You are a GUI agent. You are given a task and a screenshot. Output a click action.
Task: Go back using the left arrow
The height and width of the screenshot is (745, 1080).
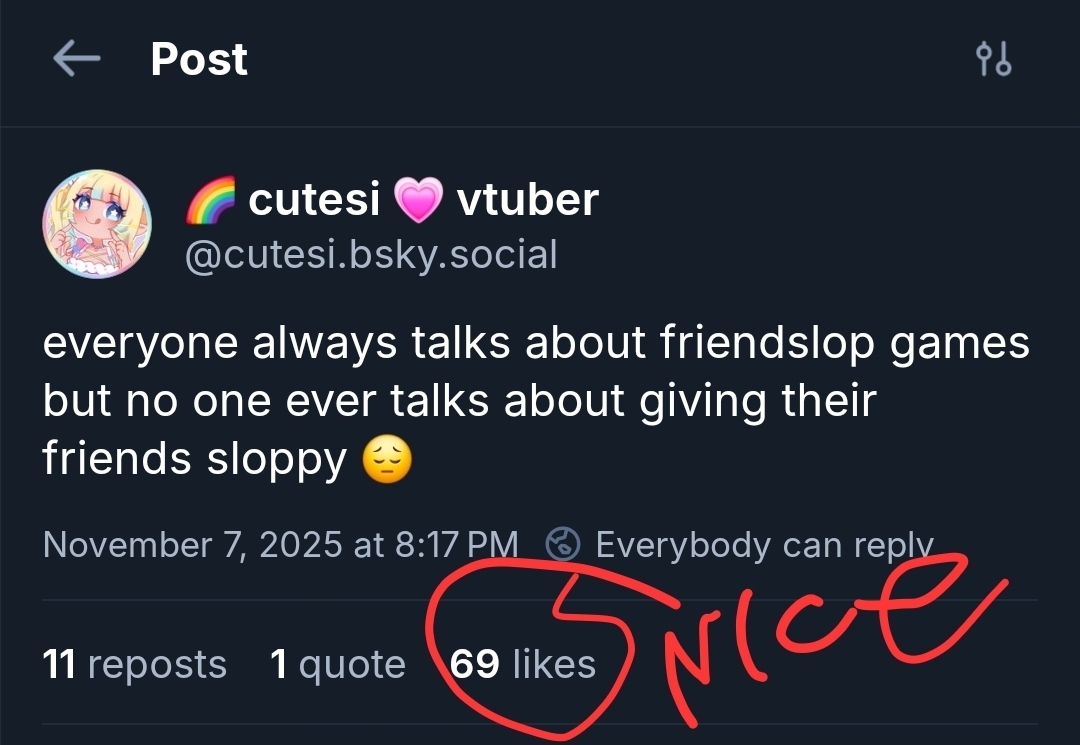(x=77, y=60)
